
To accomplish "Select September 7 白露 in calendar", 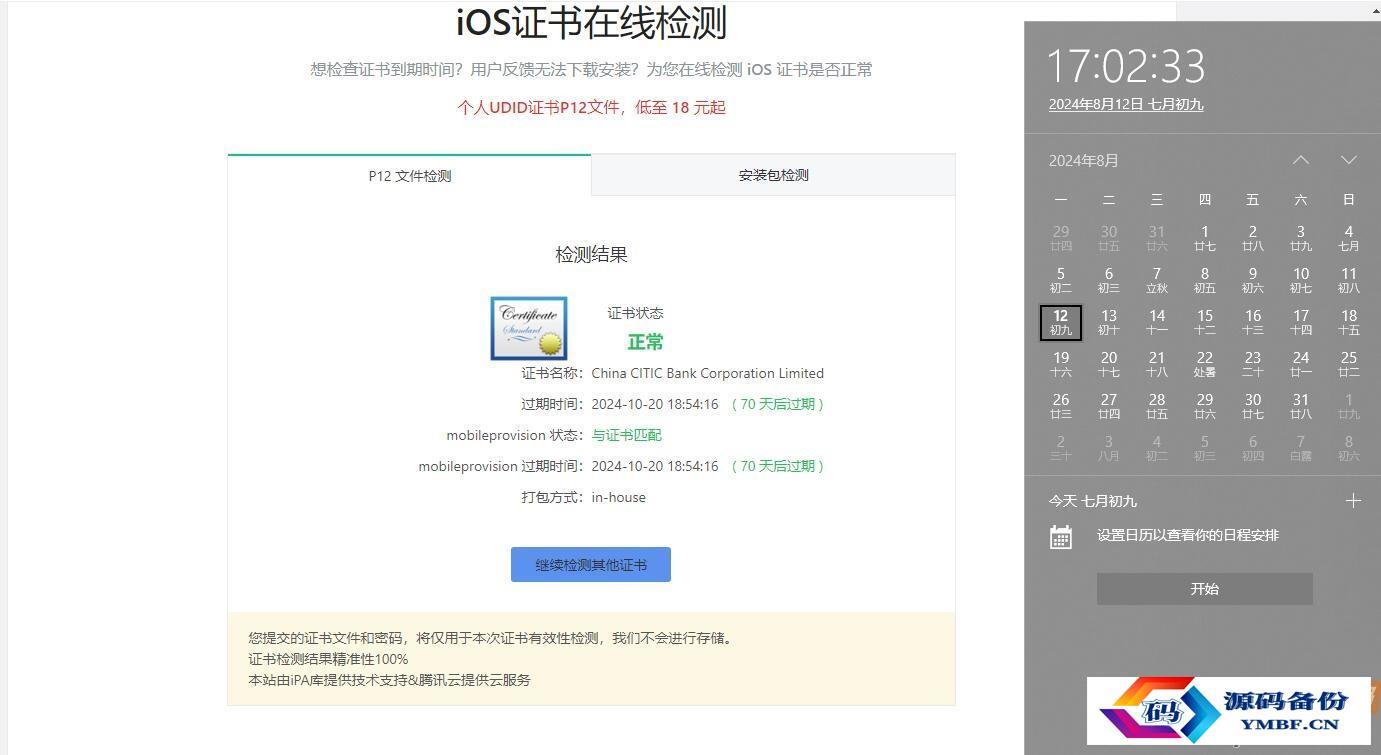I will 1300,448.
